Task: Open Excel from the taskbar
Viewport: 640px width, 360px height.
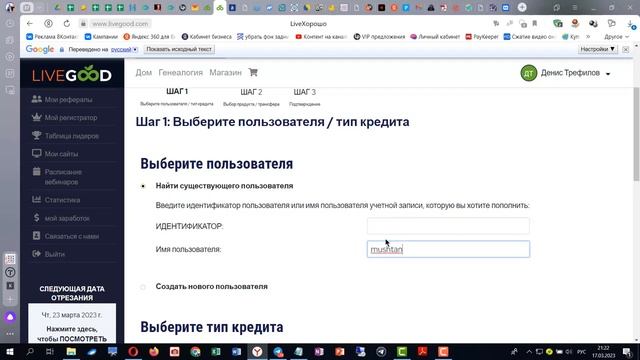Action: (x=216, y=351)
